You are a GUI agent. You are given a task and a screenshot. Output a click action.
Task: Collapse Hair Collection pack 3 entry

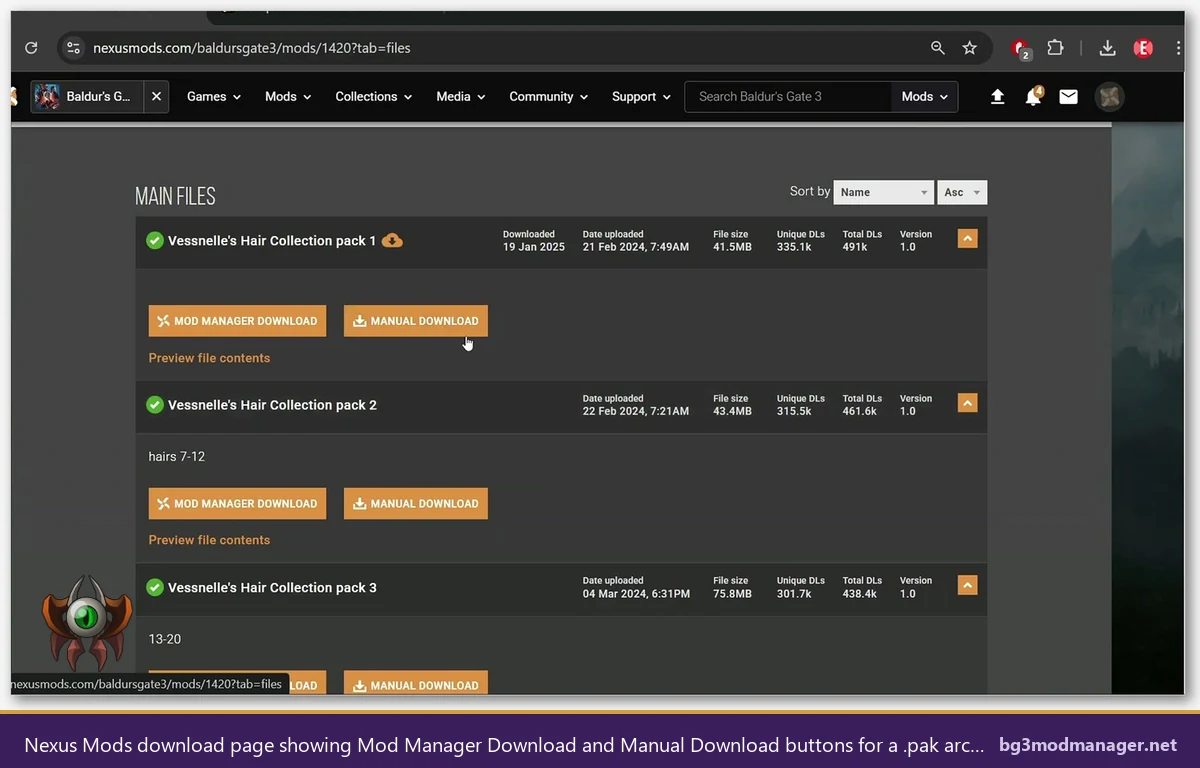coord(967,585)
